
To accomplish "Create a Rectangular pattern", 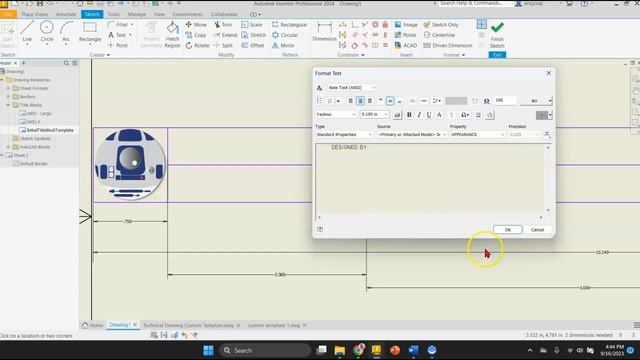I will pyautogui.click(x=289, y=24).
